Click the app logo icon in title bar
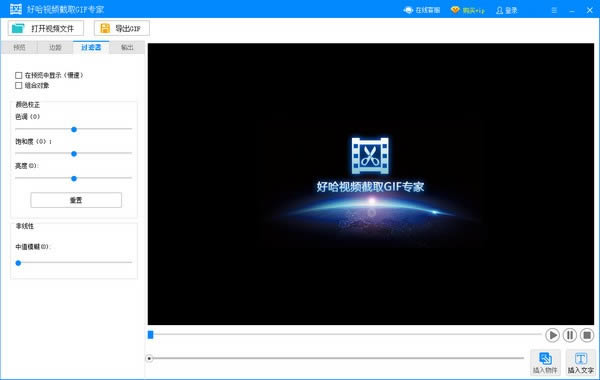The height and width of the screenshot is (380, 600). pyautogui.click(x=16, y=9)
